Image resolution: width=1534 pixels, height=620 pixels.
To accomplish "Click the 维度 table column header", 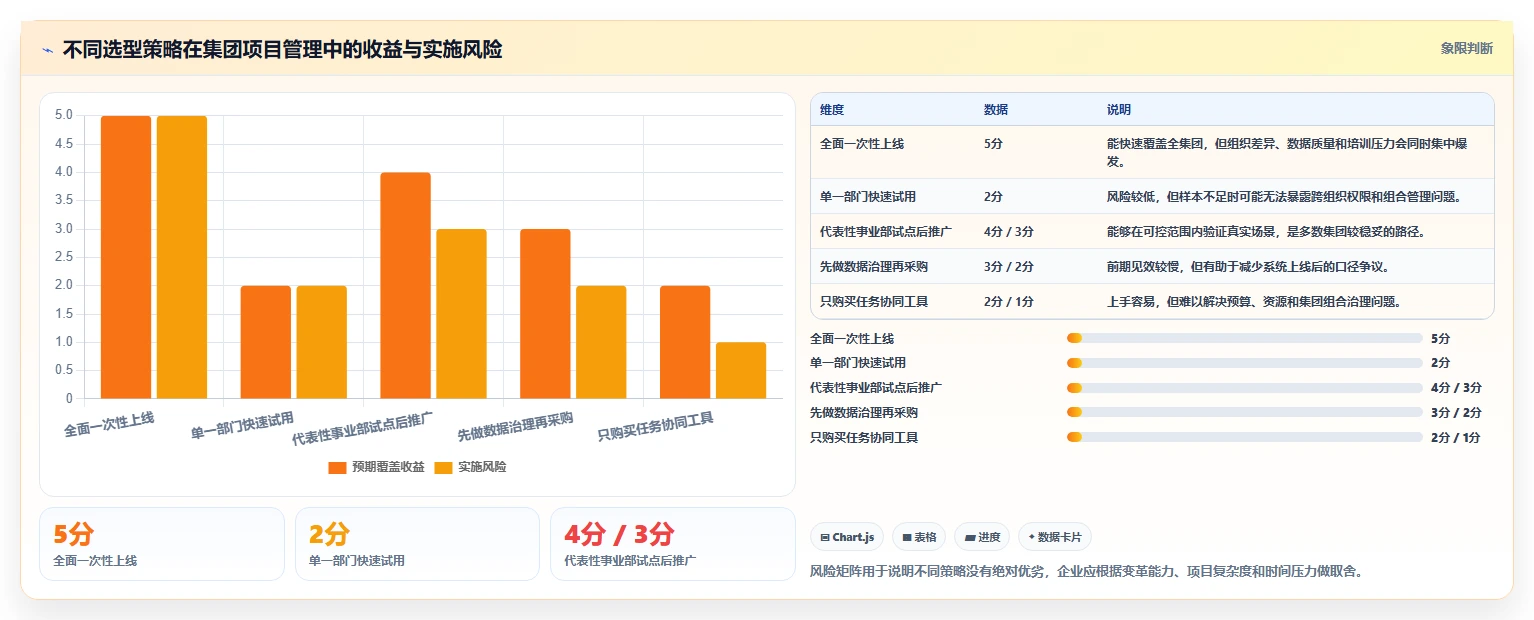I will point(832,109).
